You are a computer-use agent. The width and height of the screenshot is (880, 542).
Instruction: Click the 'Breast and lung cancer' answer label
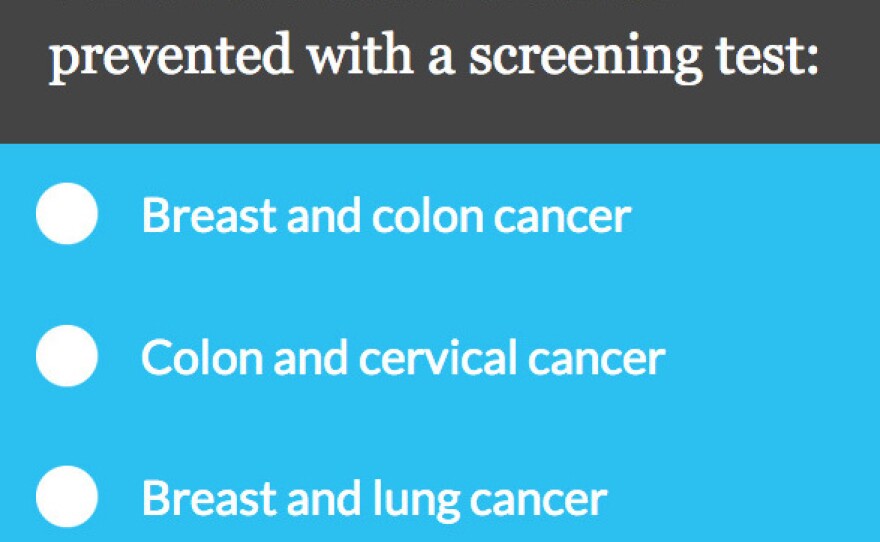374,498
